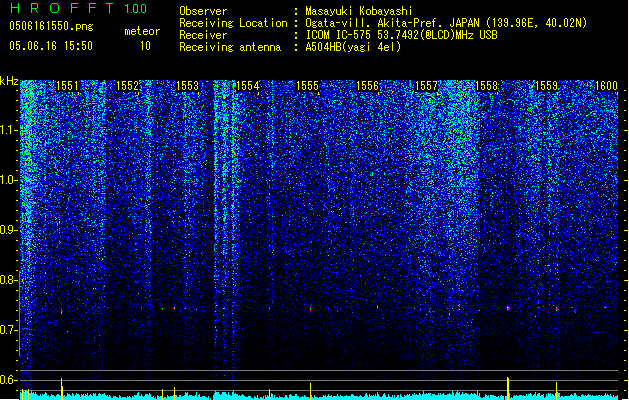Click the bright meteor echo after 1558

tap(508, 308)
